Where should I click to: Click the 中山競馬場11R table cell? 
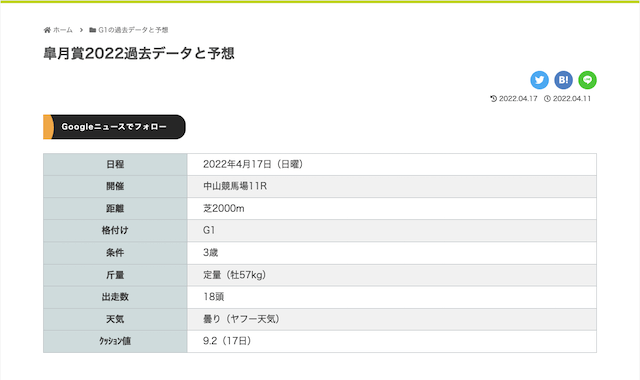pos(392,187)
